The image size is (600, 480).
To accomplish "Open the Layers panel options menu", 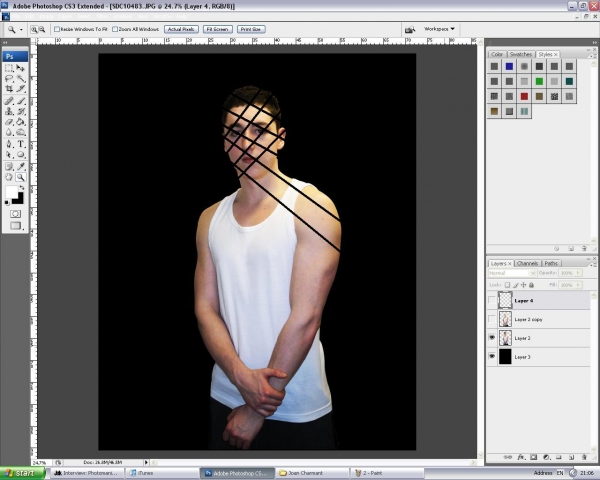I will 592,264.
